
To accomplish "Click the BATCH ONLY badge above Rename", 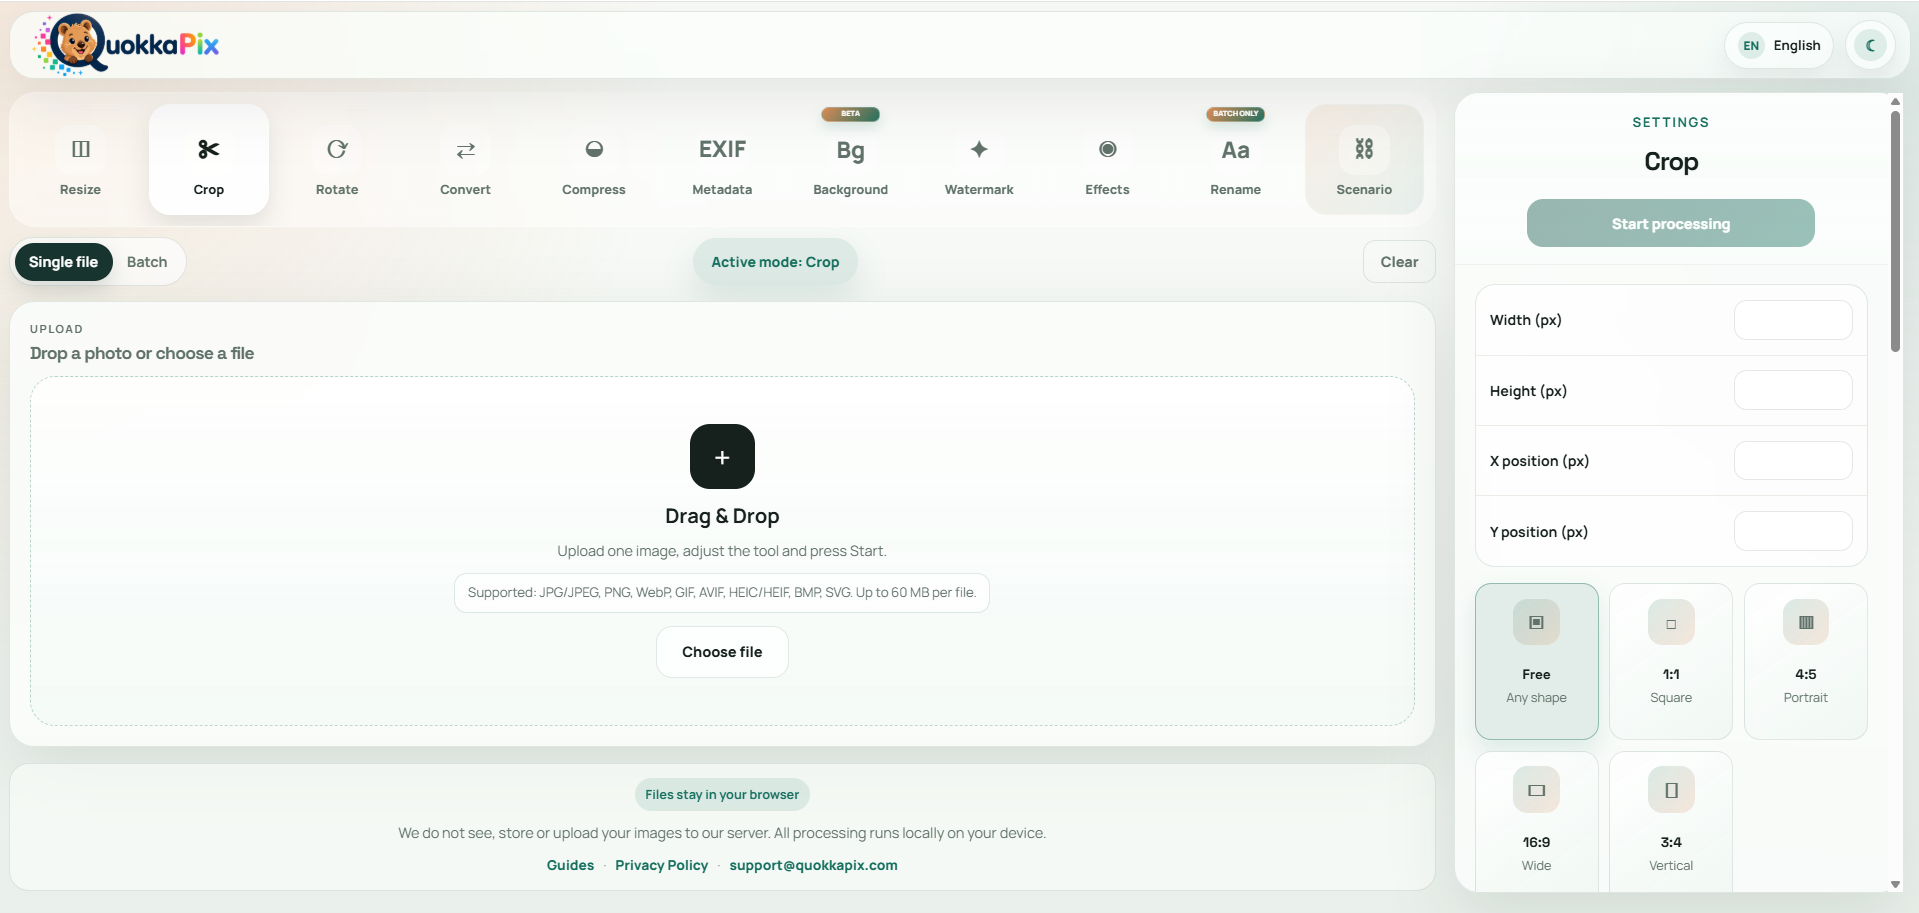I will click(1236, 114).
